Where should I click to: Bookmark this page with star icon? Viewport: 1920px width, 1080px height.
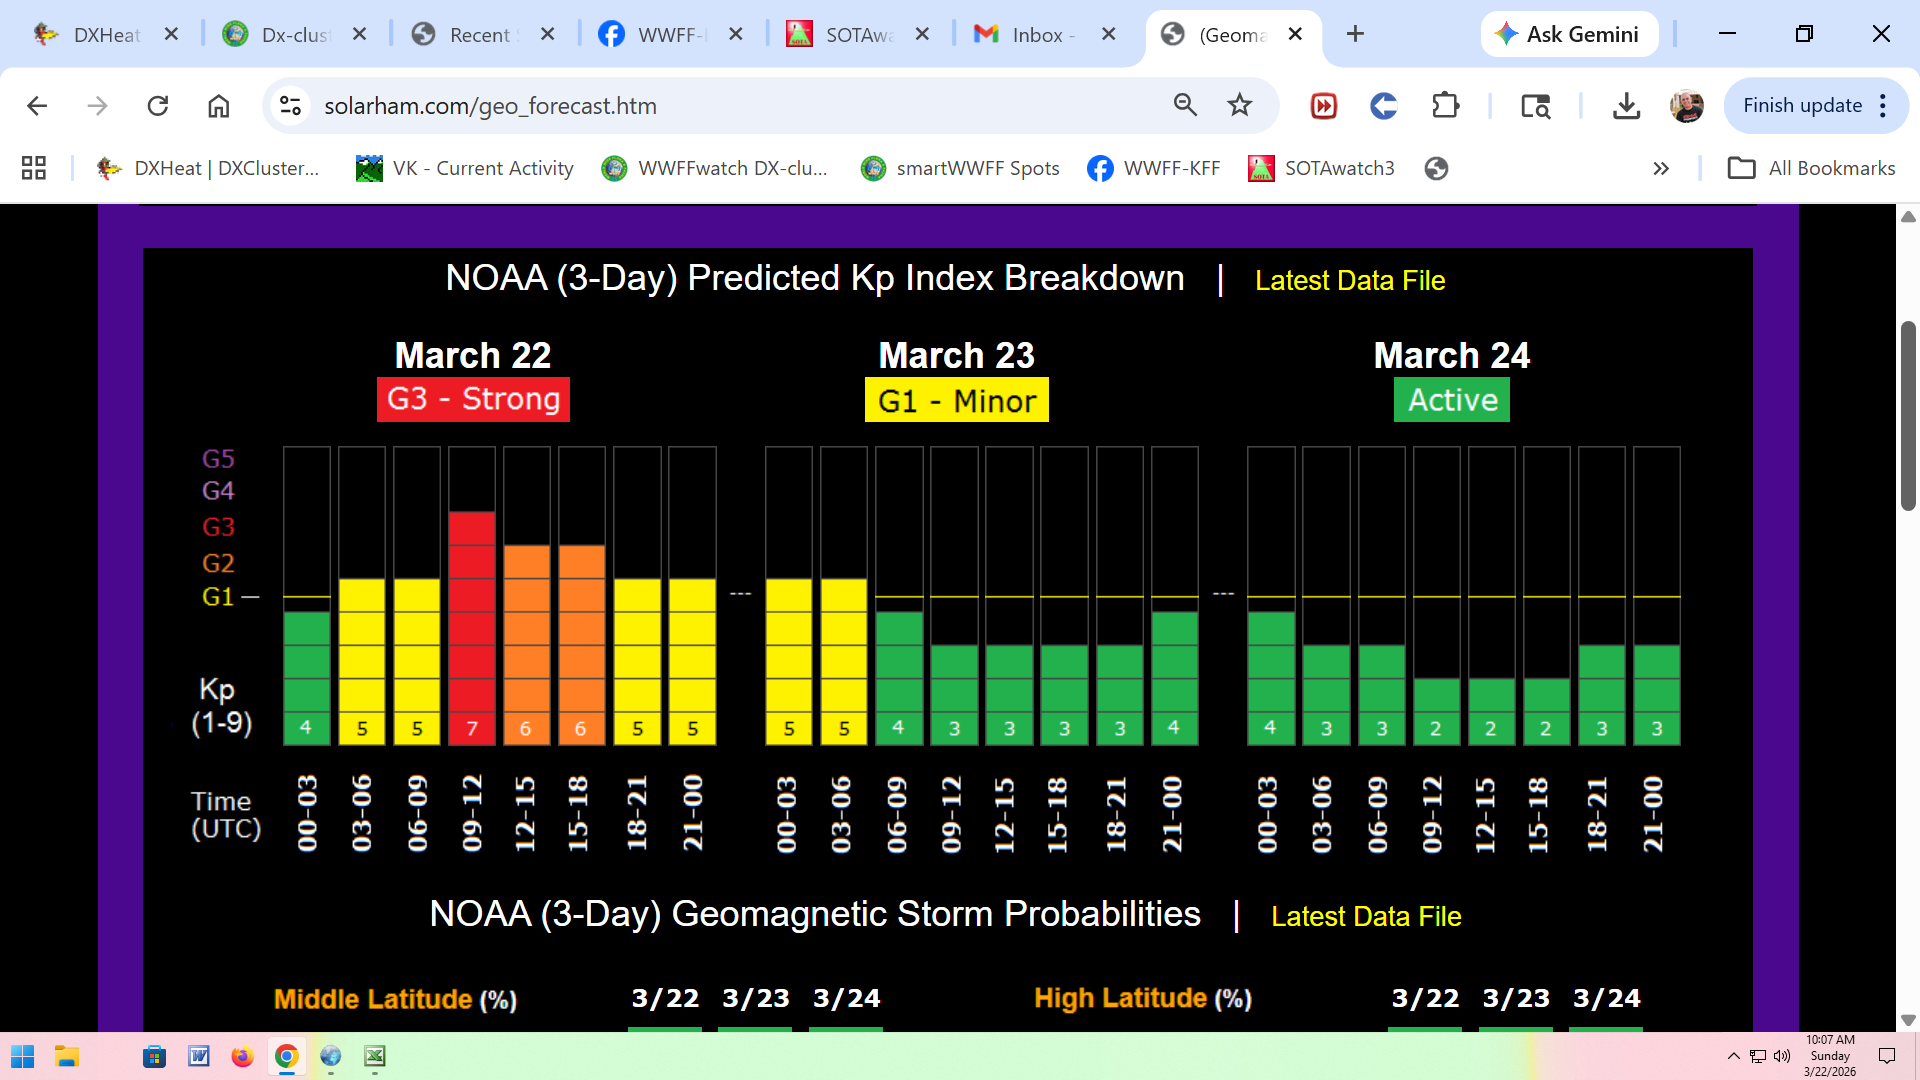pyautogui.click(x=1240, y=105)
